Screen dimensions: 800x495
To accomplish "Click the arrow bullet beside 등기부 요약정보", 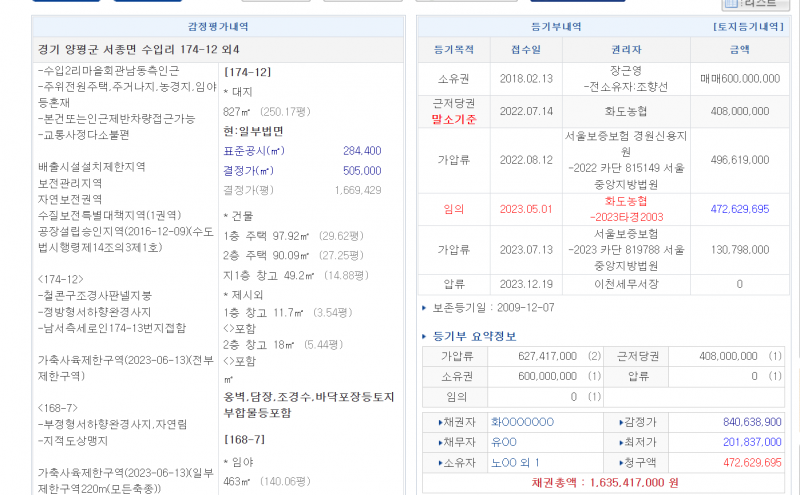I will [426, 336].
